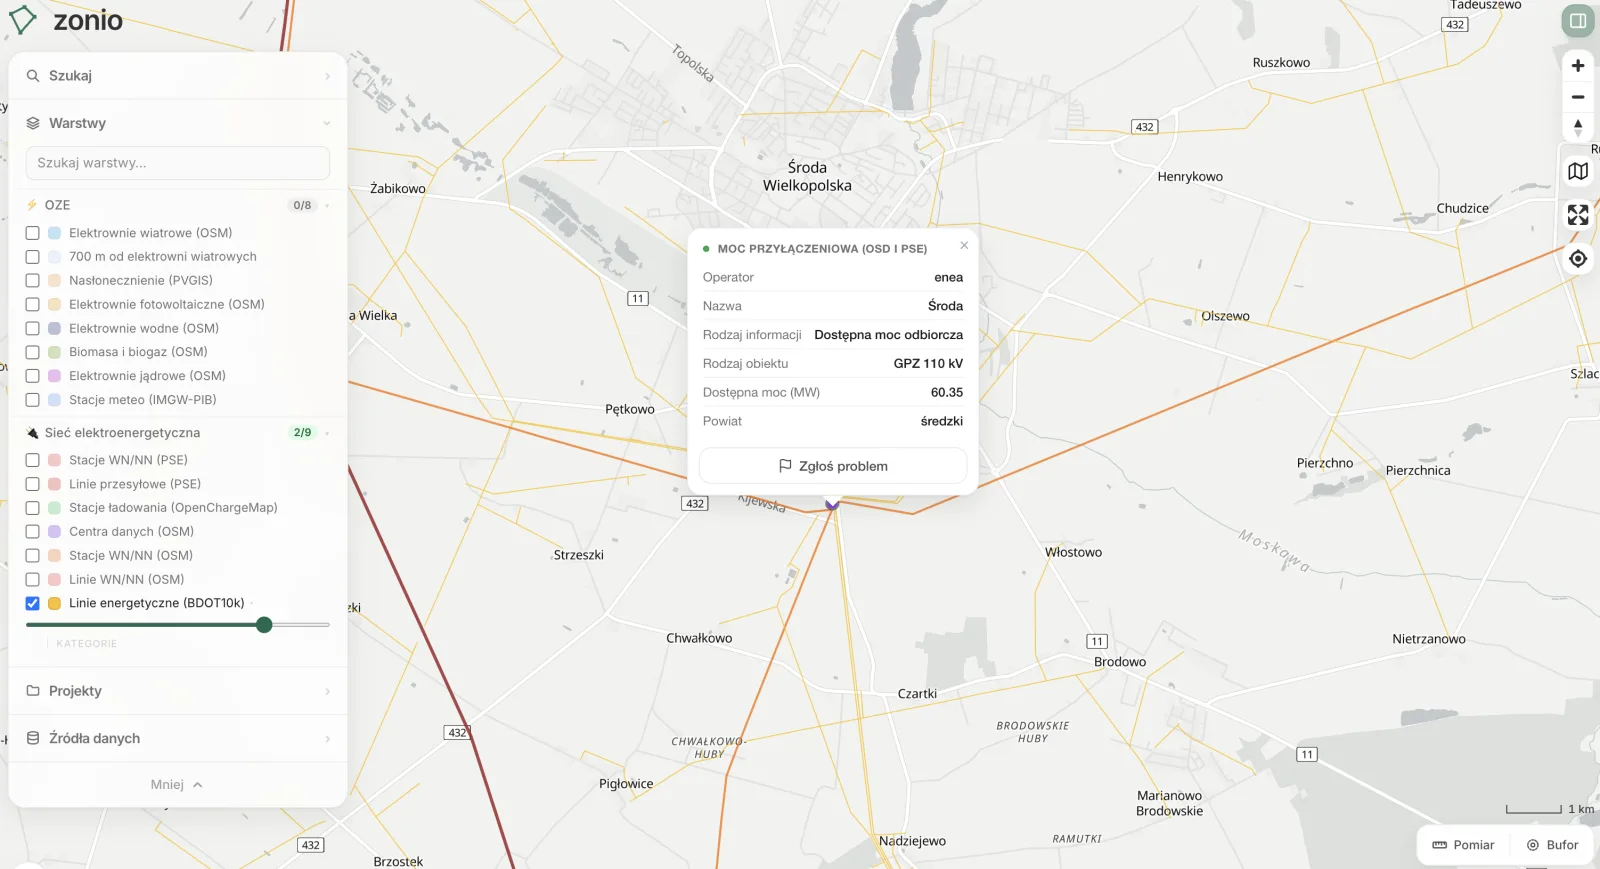The image size is (1600, 869).
Task: Click the OZE lightning bolt icon
Action: 32,205
